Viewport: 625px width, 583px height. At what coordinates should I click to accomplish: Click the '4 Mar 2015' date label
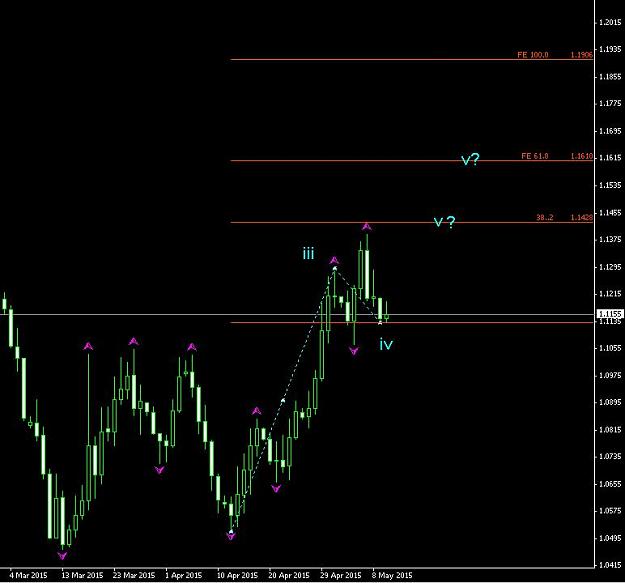(x=28, y=575)
